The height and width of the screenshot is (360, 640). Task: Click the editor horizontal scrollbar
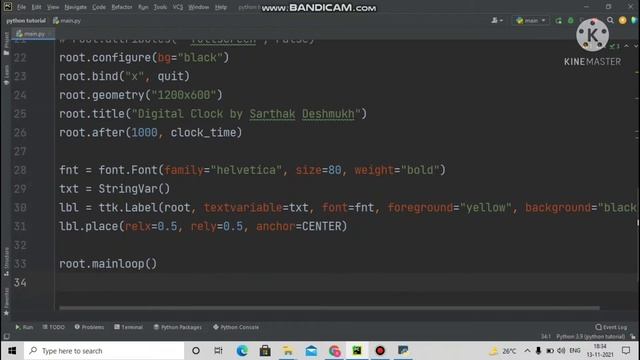(x=329, y=308)
